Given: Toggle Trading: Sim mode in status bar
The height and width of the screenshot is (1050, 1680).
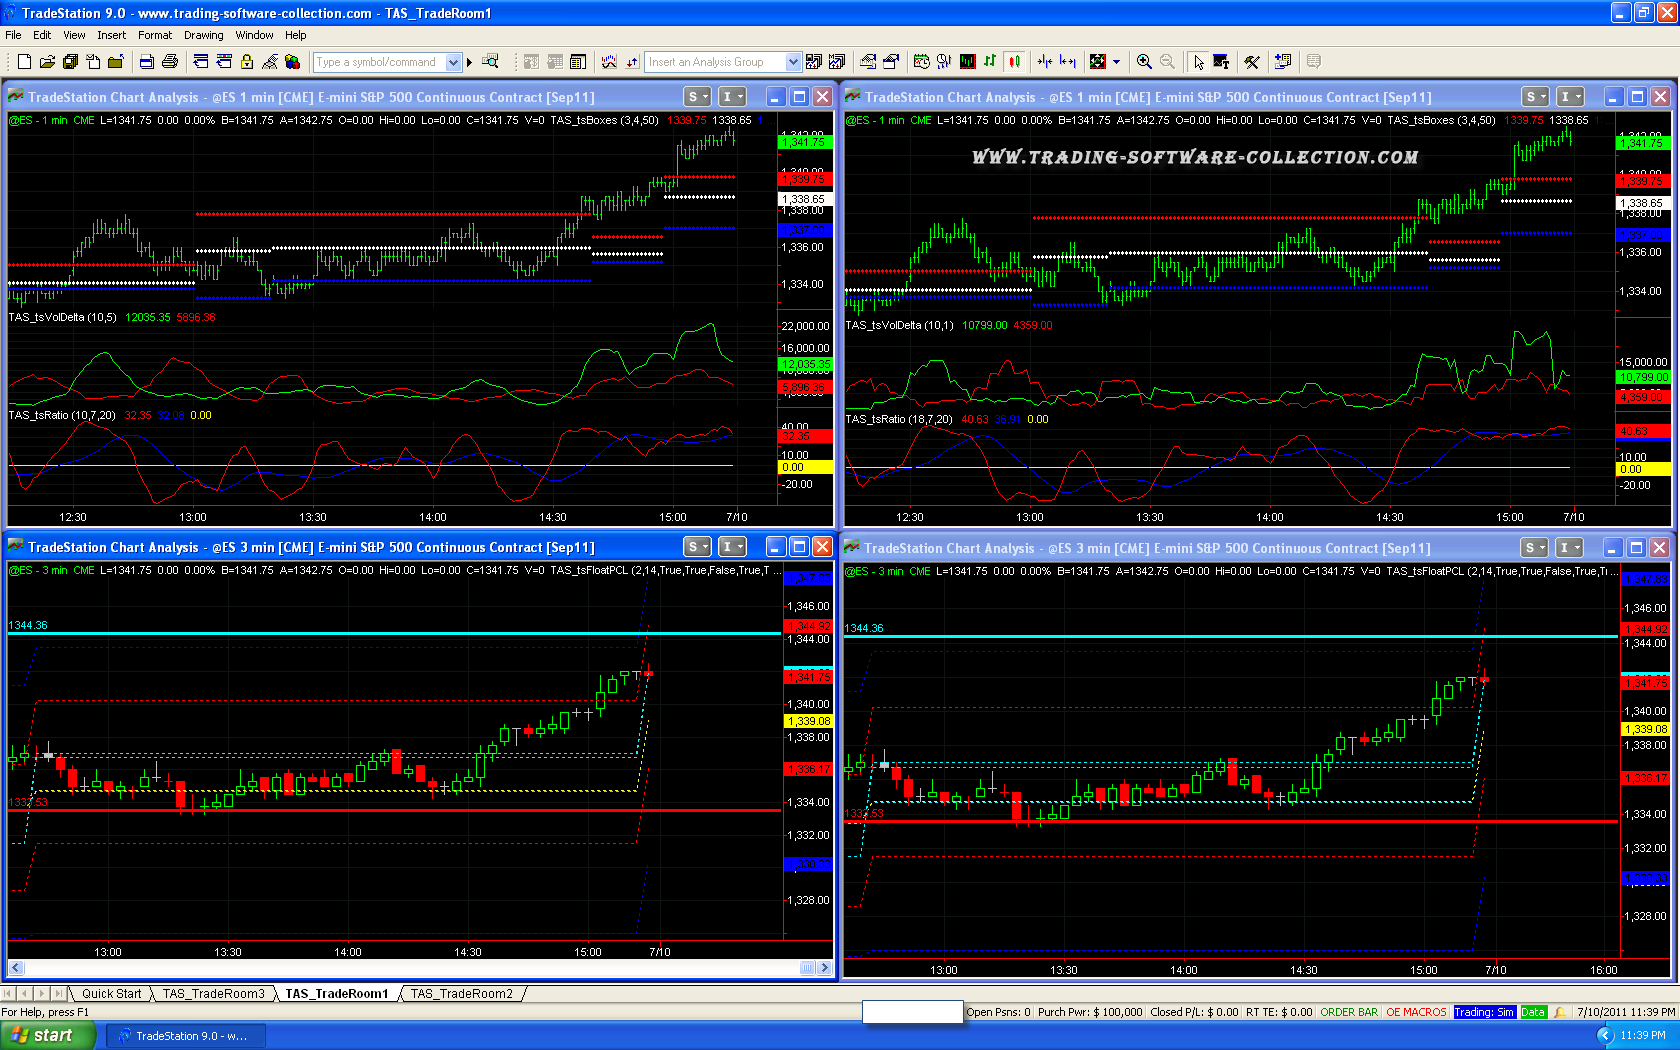Looking at the screenshot, I should pos(1484,1012).
